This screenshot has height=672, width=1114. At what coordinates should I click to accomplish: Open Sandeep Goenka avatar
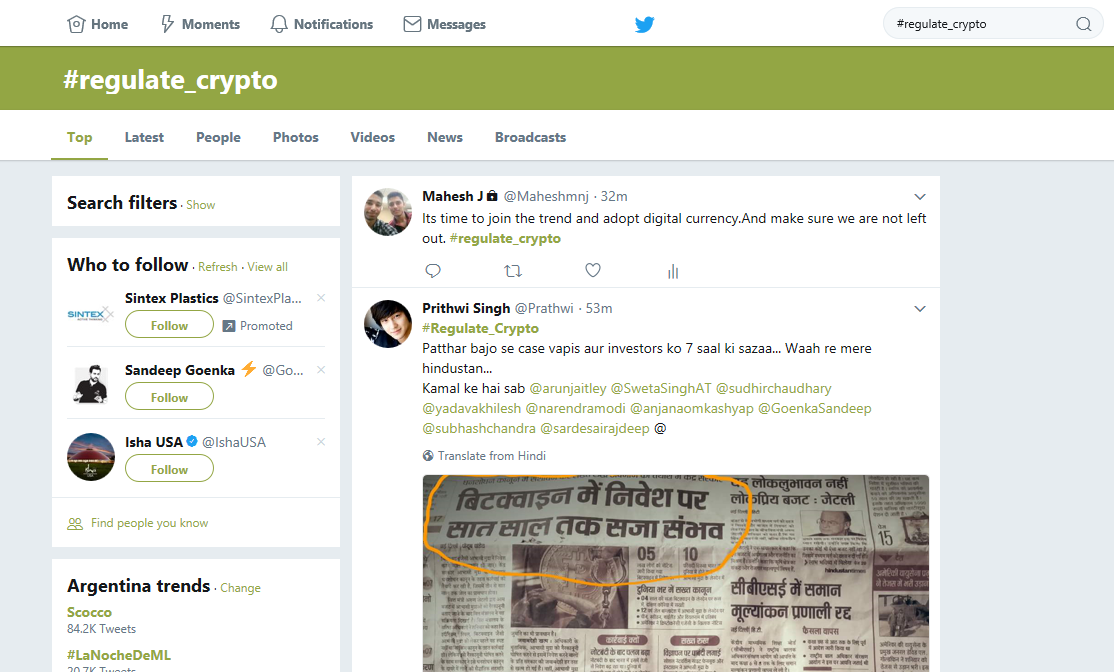coord(91,385)
